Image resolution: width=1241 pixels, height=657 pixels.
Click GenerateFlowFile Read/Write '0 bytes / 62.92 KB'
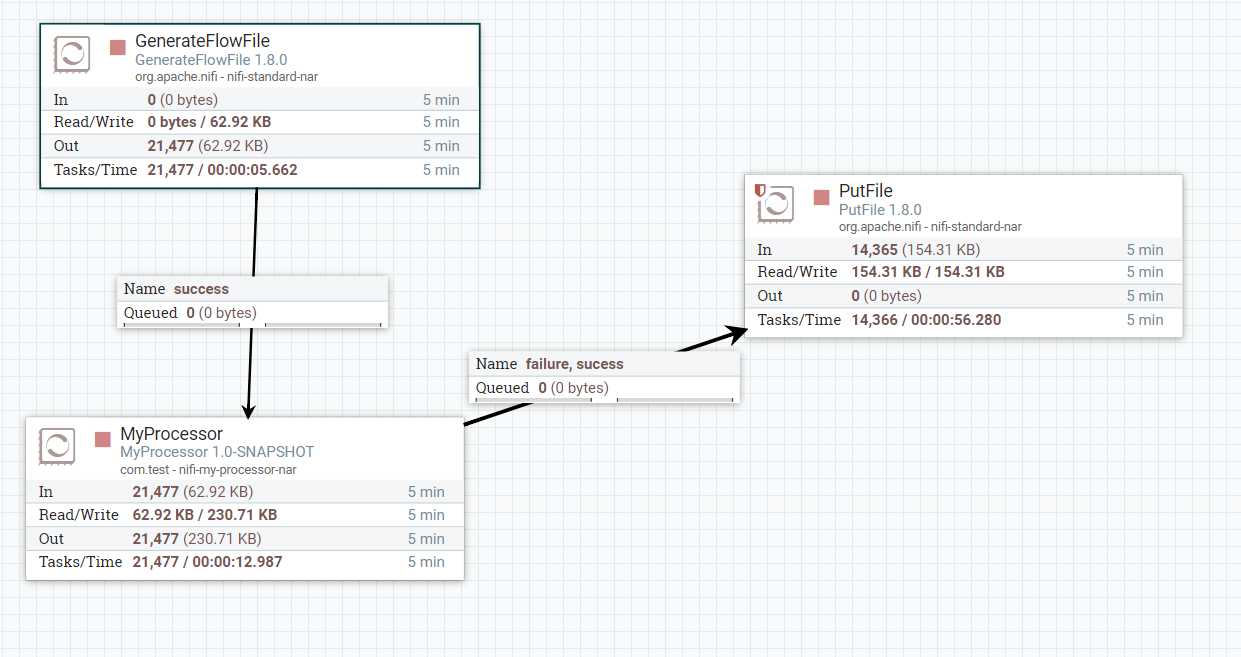click(x=209, y=122)
